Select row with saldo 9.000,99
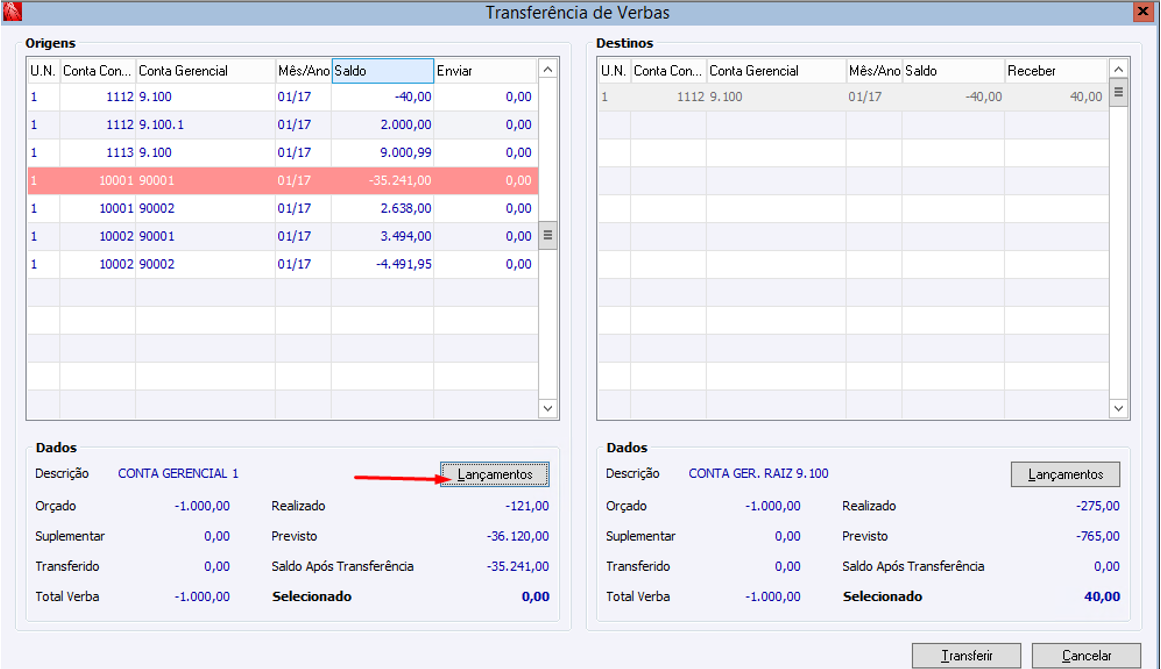 coord(282,153)
